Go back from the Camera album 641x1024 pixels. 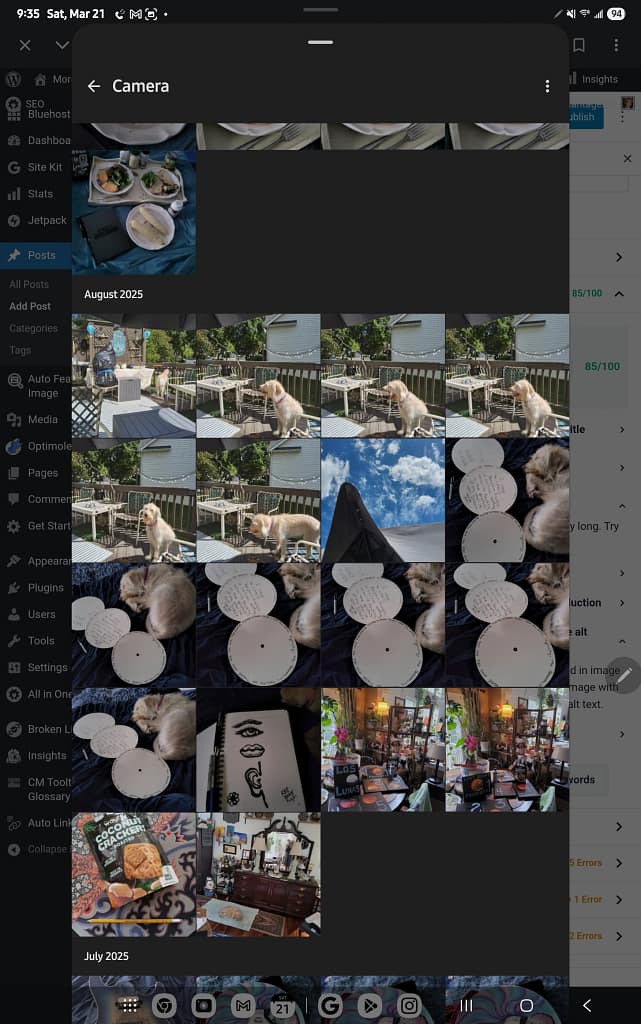click(94, 86)
